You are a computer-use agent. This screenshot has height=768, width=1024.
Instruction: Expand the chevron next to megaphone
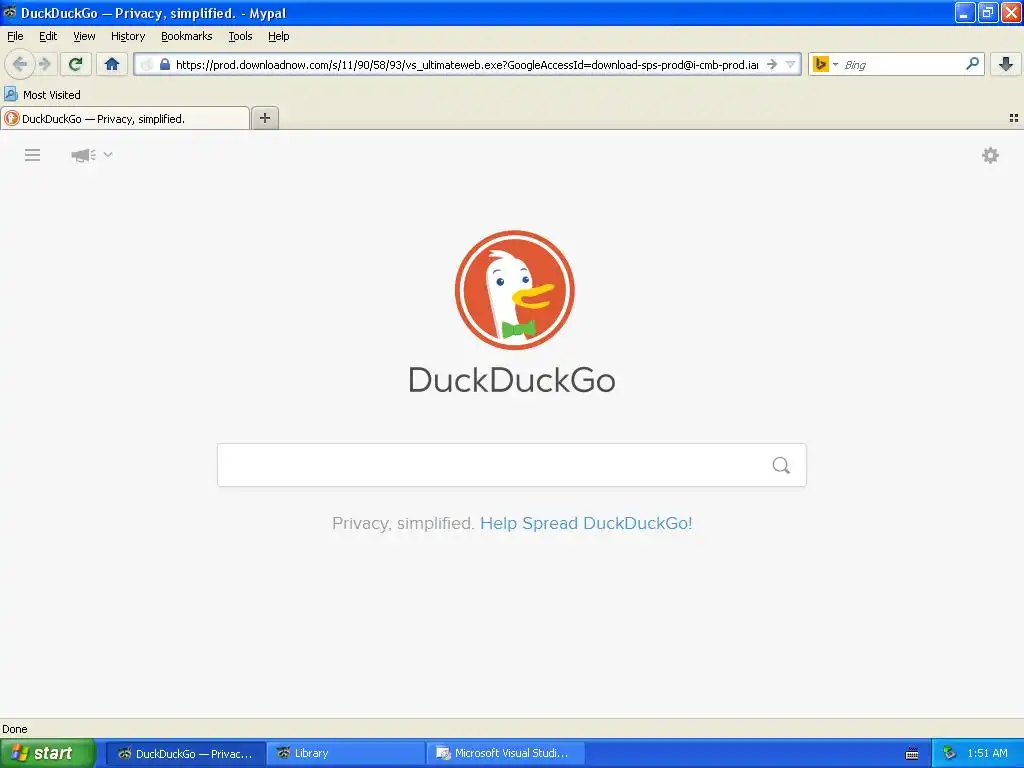(x=108, y=155)
